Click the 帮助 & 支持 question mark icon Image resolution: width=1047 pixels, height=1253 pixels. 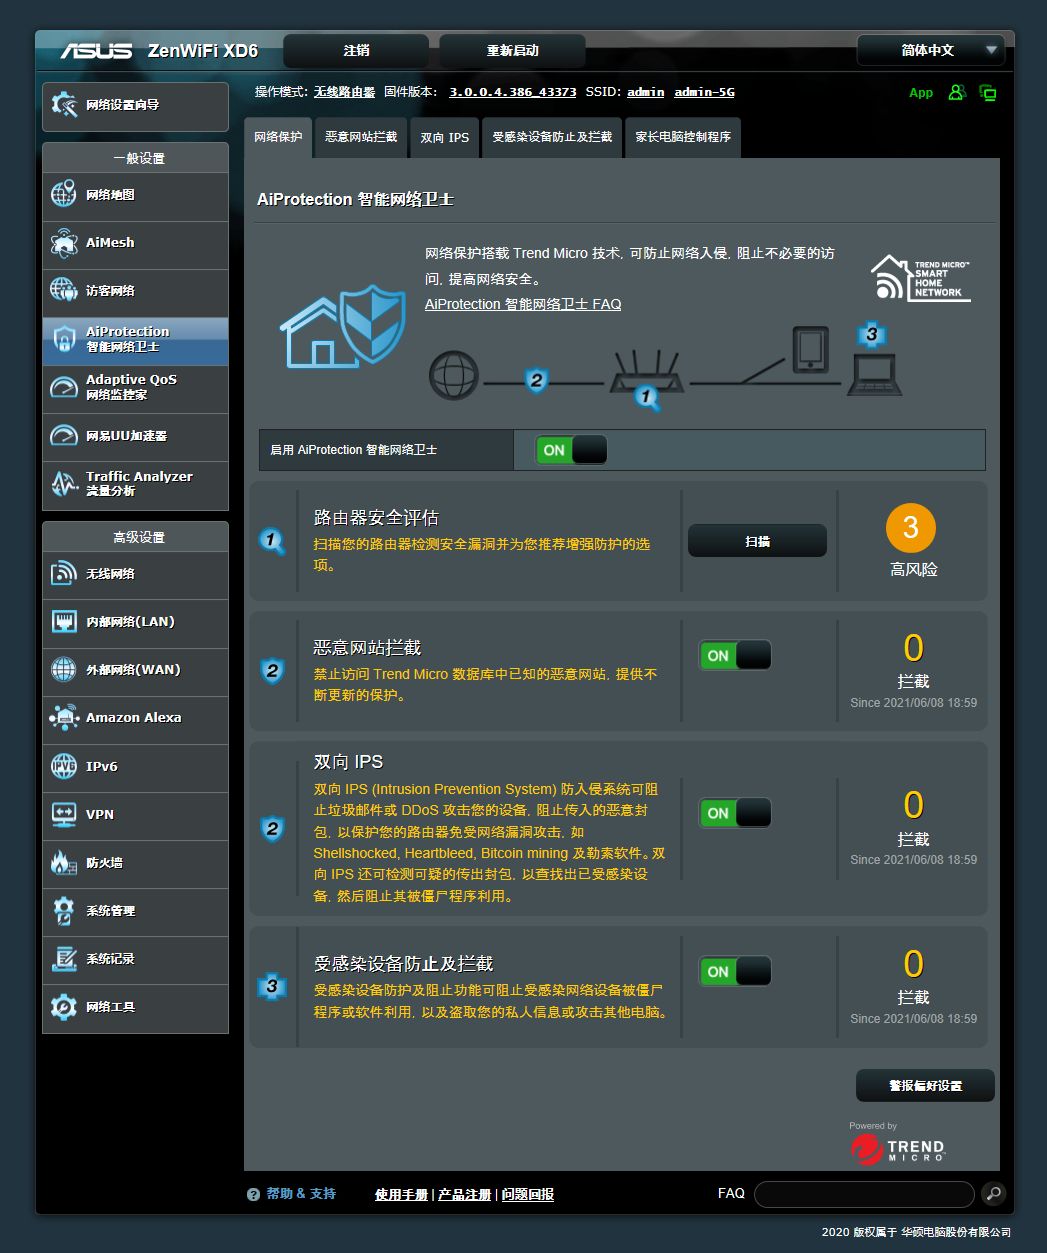pyautogui.click(x=254, y=1194)
